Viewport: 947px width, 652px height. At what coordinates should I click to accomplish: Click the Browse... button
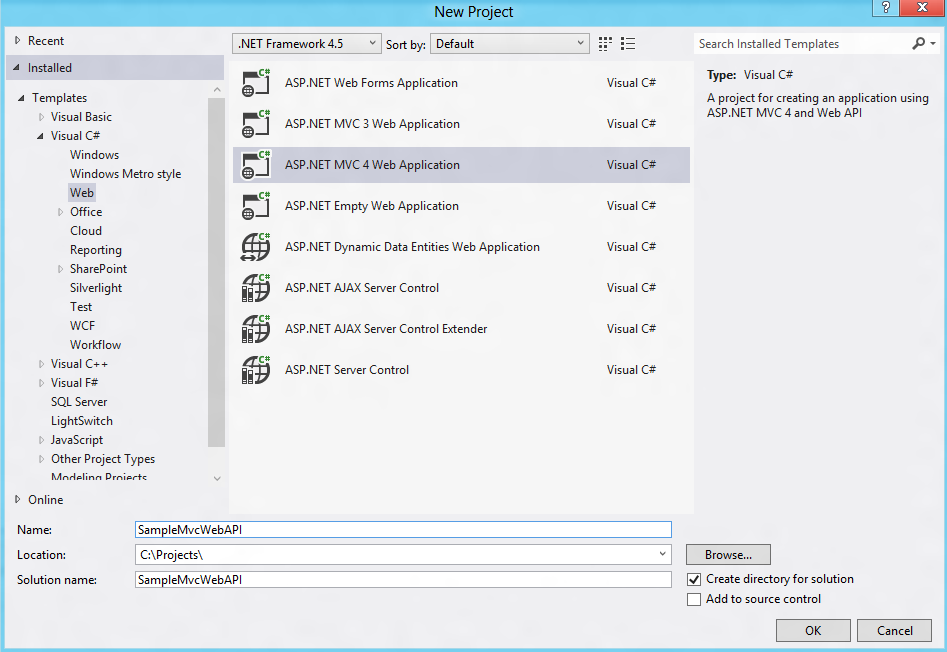[728, 554]
